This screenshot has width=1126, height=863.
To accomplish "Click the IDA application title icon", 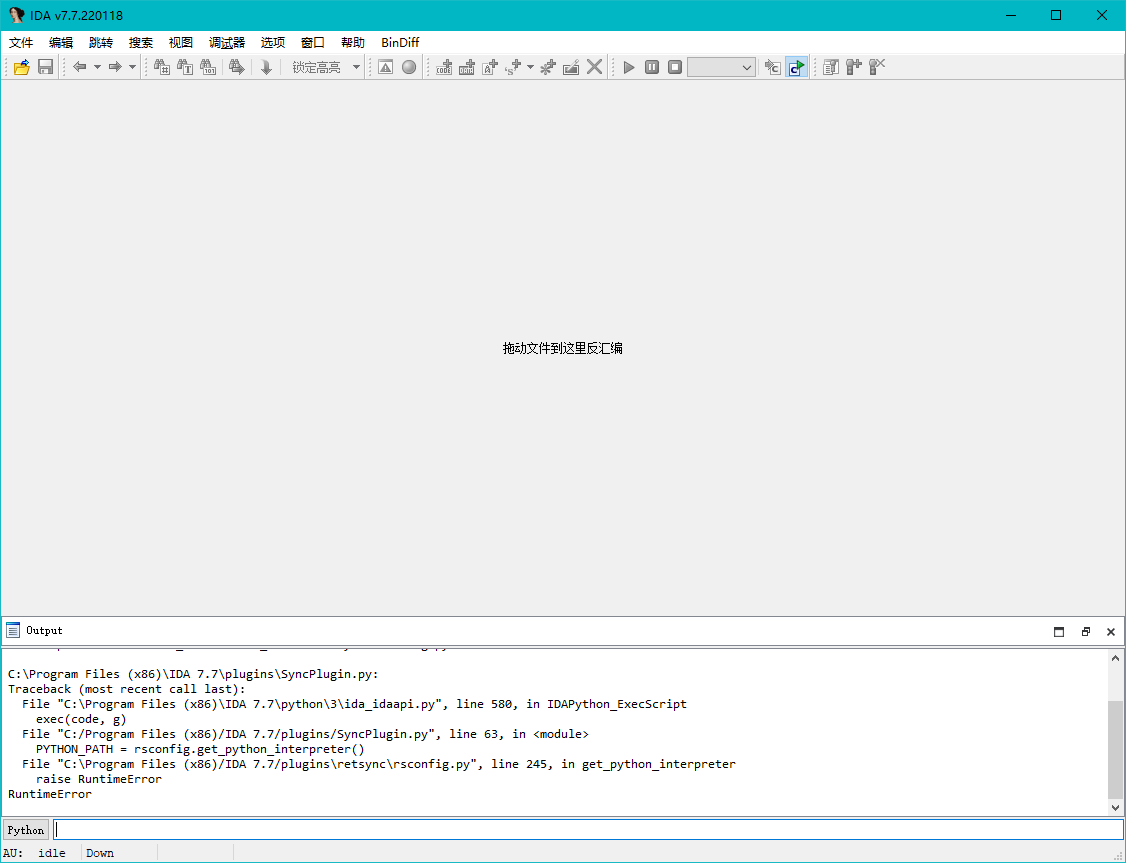I will point(16,15).
